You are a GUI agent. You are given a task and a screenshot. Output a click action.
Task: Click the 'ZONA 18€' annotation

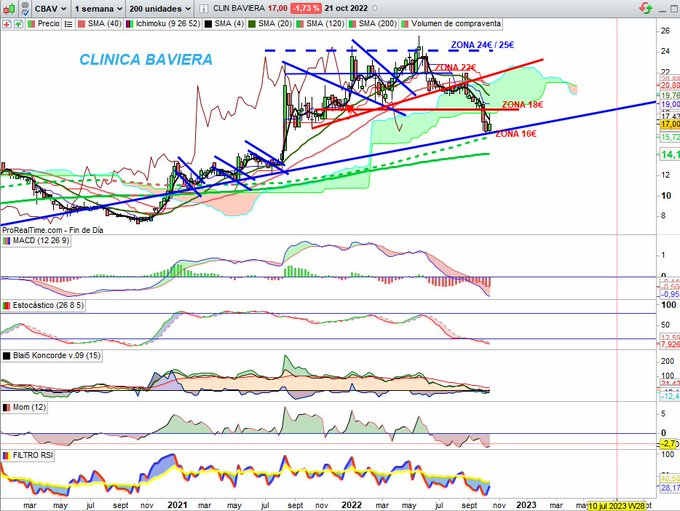(x=523, y=105)
